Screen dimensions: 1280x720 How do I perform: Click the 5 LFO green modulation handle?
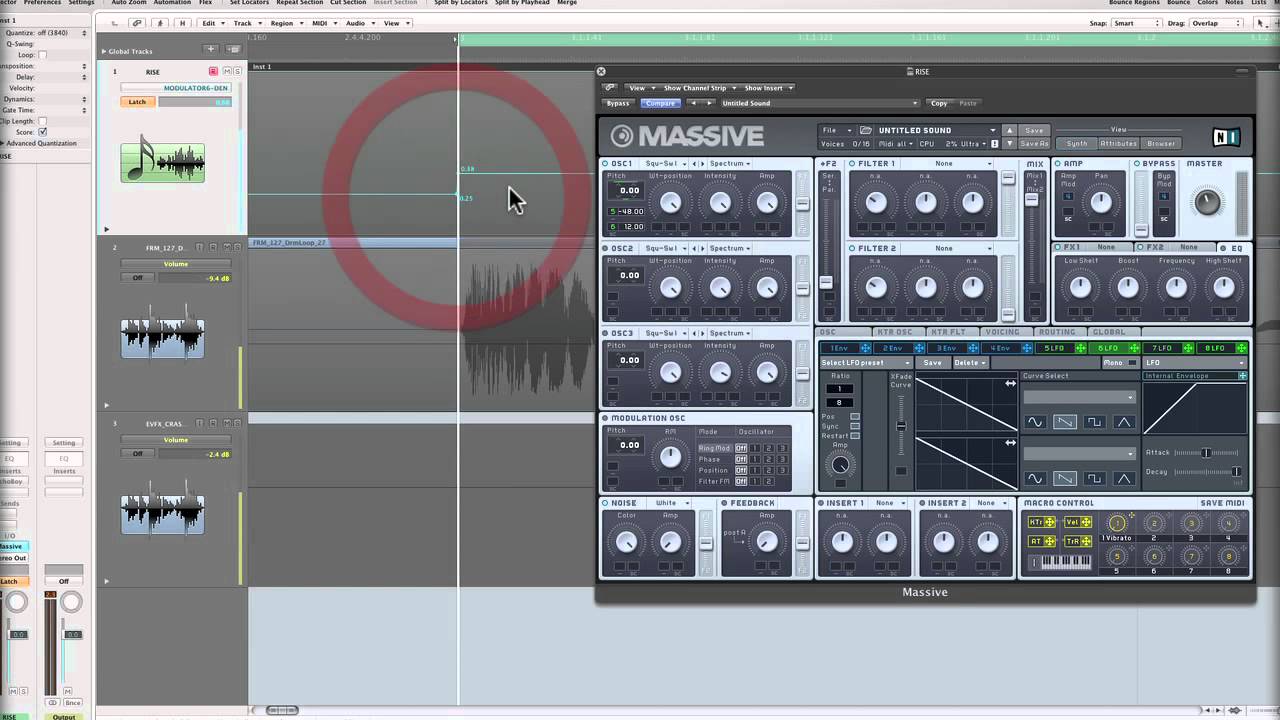[1080, 348]
